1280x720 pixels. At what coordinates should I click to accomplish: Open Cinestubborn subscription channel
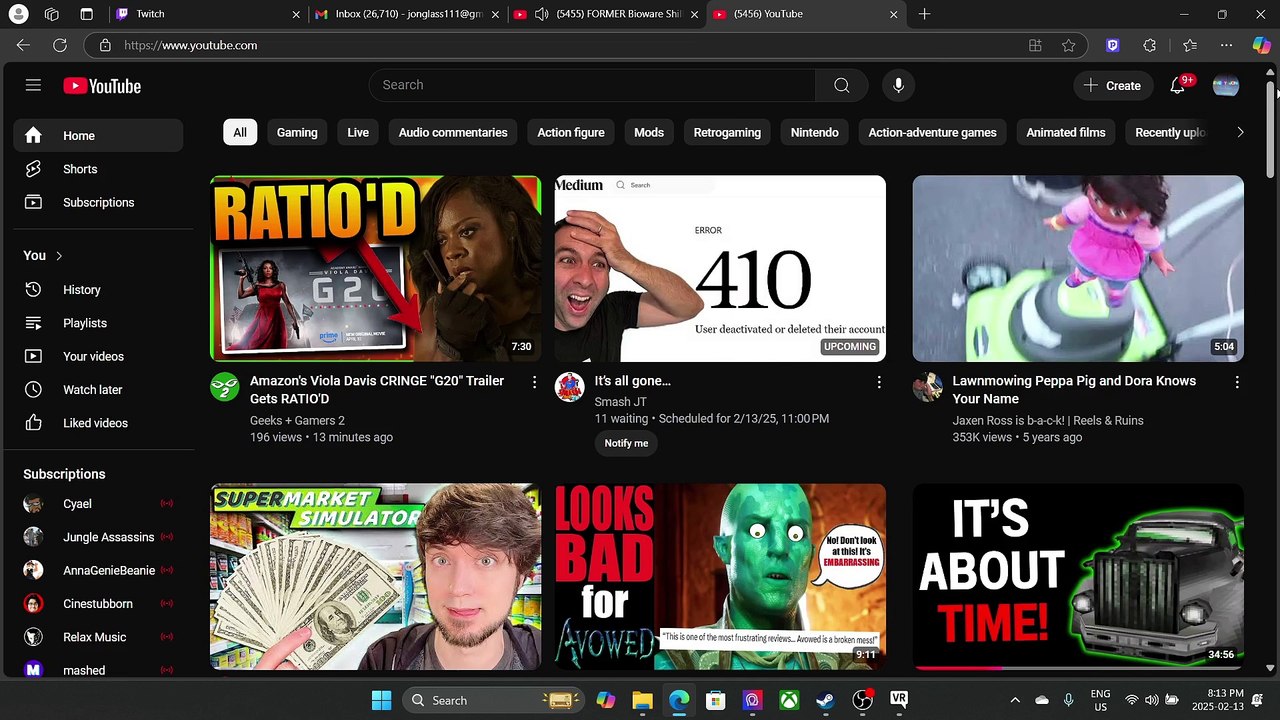98,604
